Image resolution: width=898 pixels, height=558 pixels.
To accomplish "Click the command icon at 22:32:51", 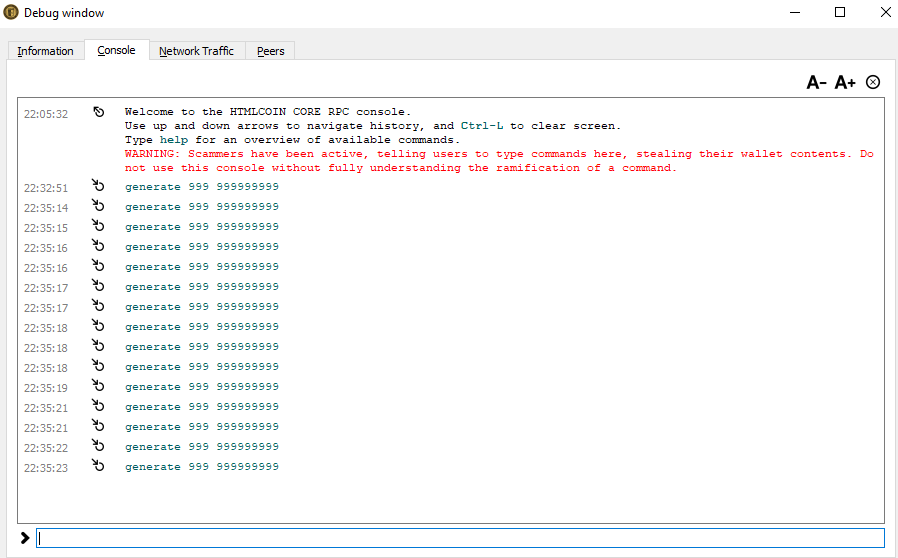I will tap(99, 186).
